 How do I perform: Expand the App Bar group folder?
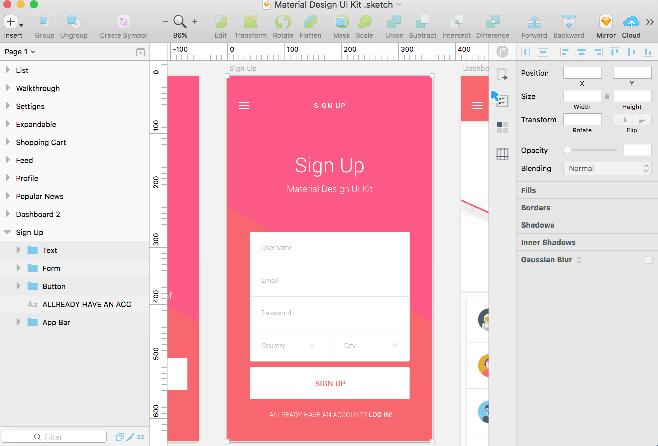(x=18, y=322)
